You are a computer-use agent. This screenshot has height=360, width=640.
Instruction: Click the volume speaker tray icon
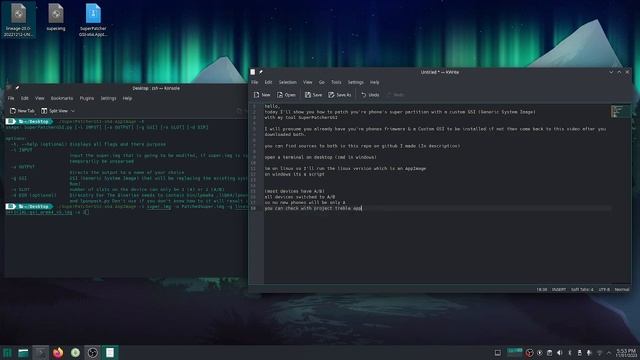click(x=560, y=353)
